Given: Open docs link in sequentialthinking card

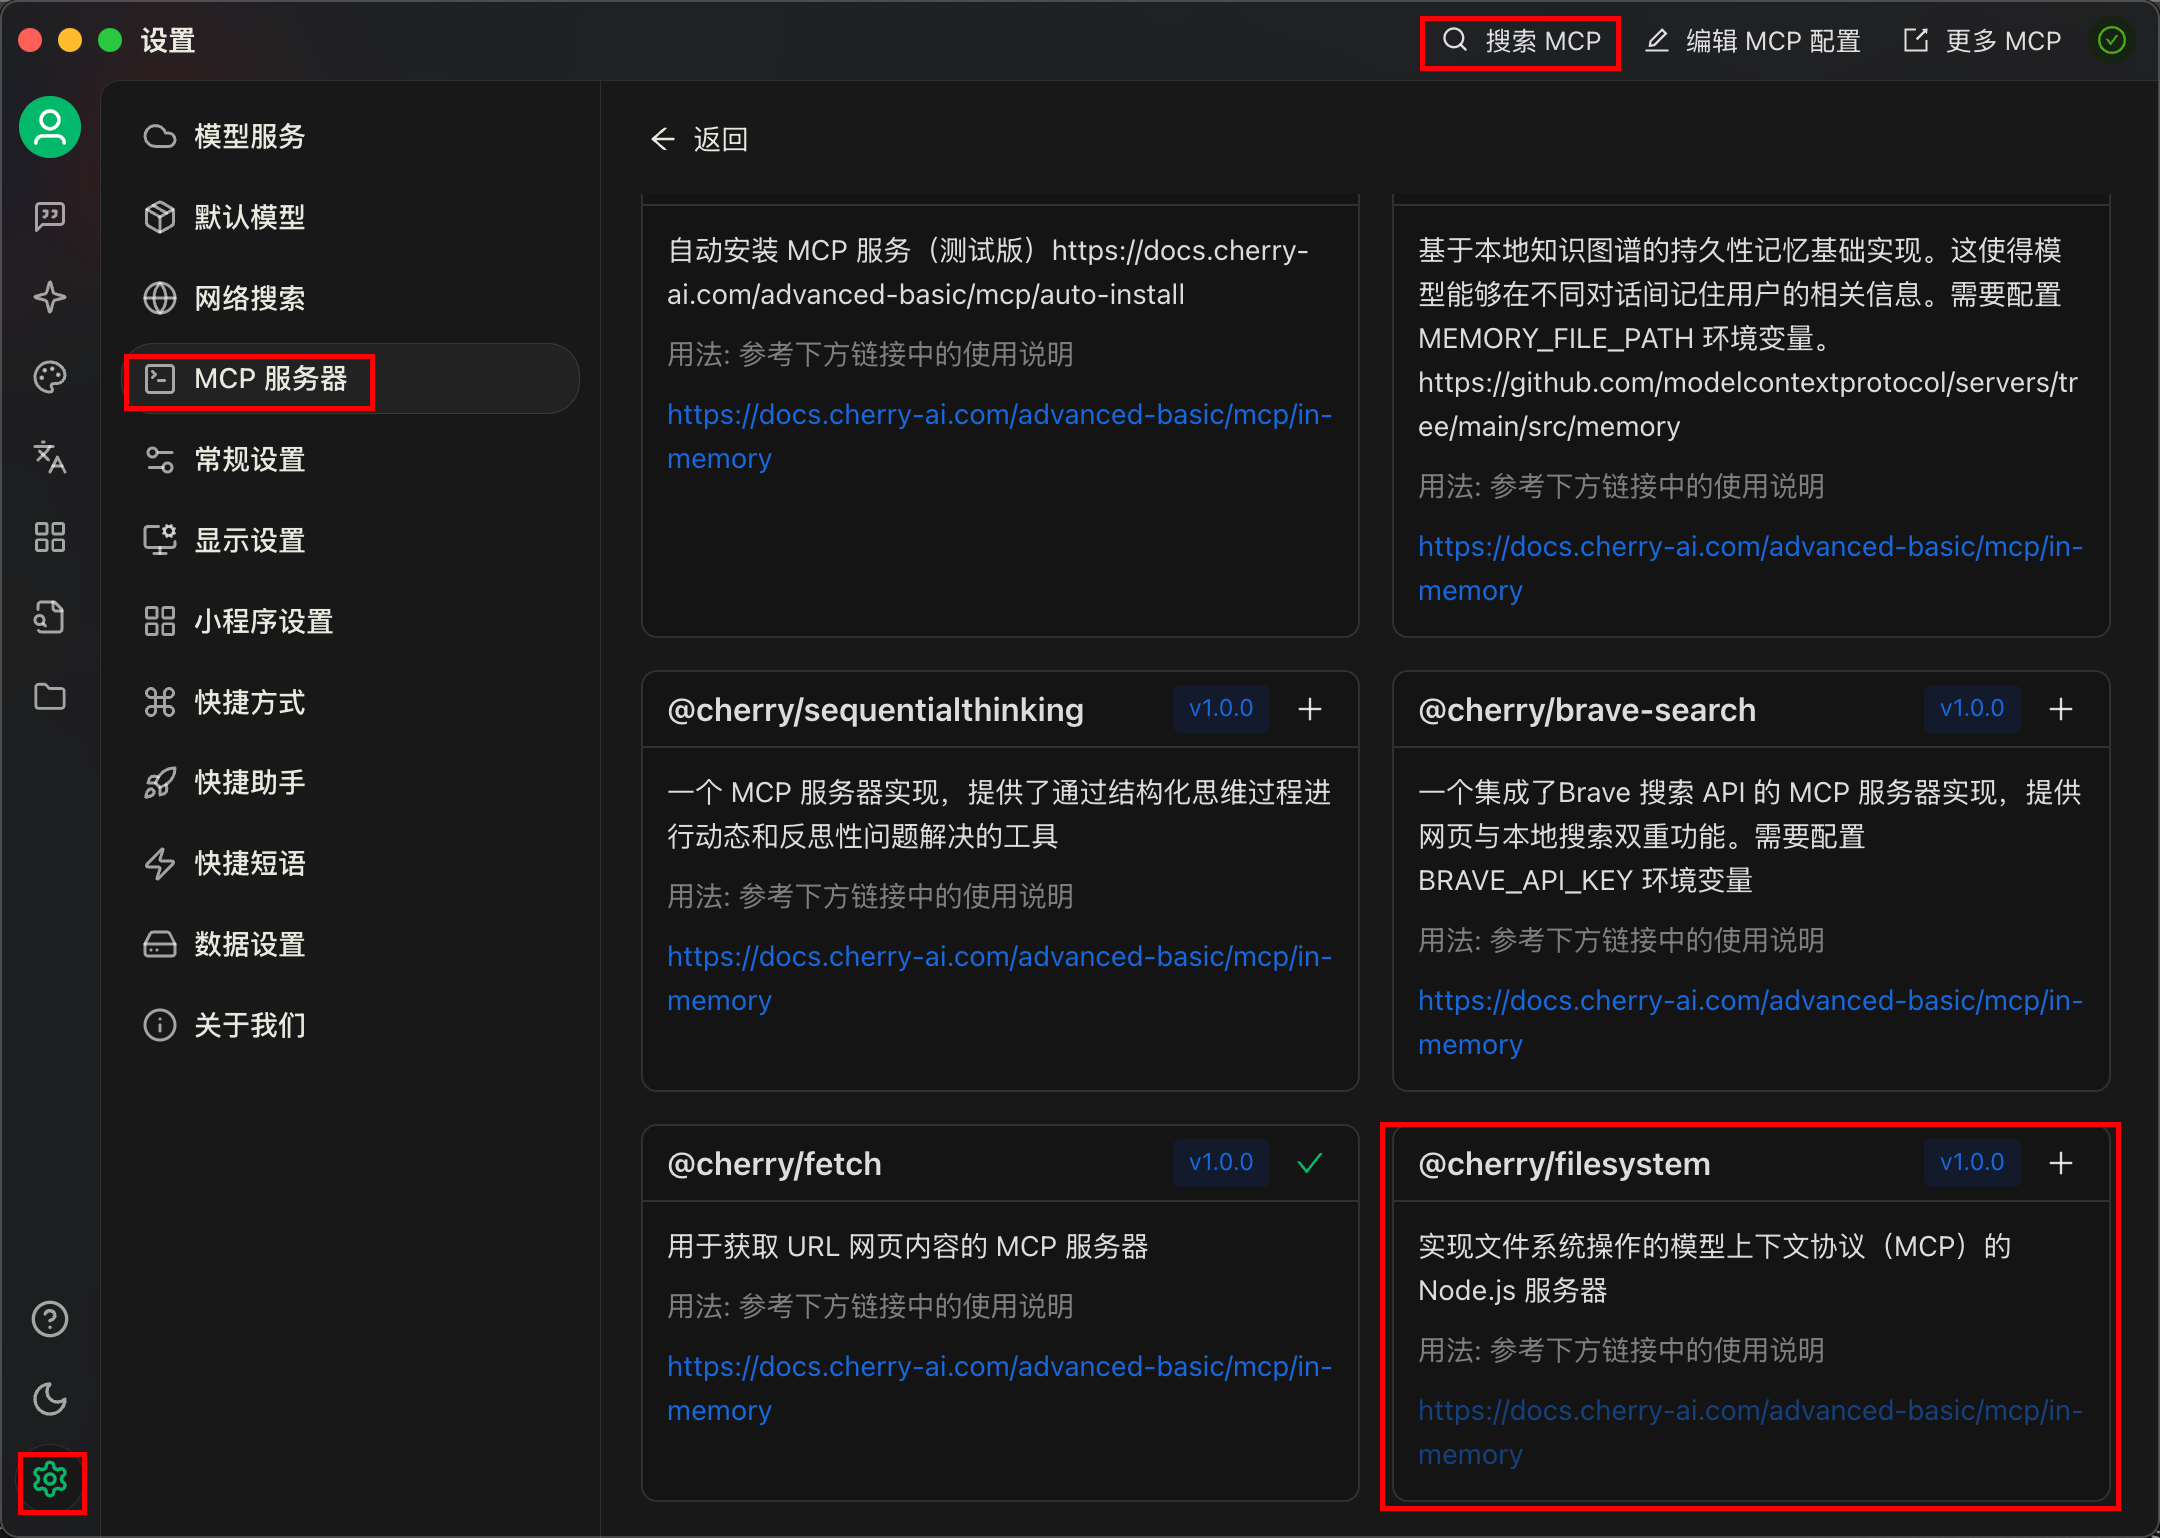Looking at the screenshot, I should 1000,979.
